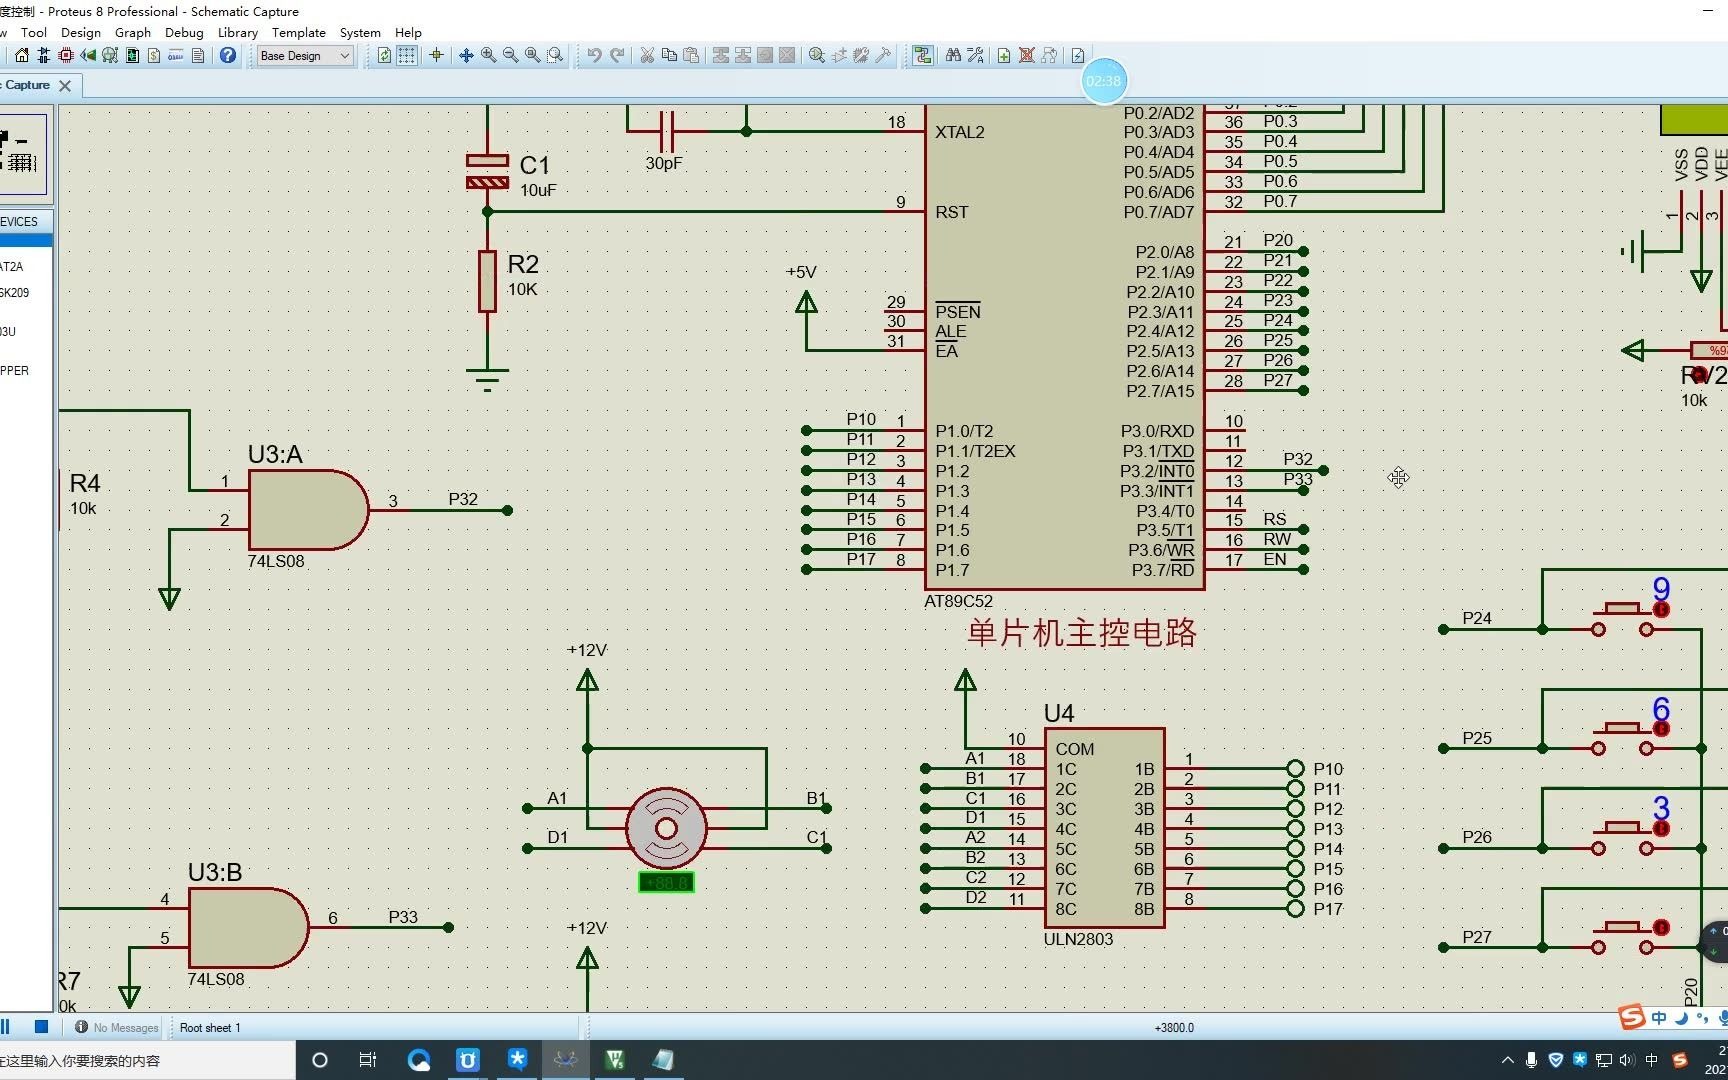Open Task View on the Windows taskbar
1728x1080 pixels.
[367, 1060]
